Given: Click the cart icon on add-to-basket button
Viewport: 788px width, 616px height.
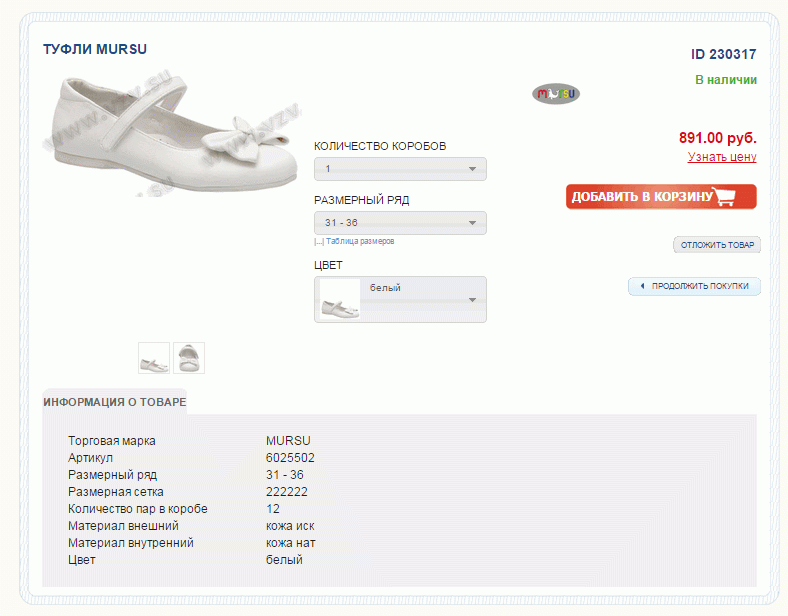Looking at the screenshot, I should pyautogui.click(x=735, y=197).
